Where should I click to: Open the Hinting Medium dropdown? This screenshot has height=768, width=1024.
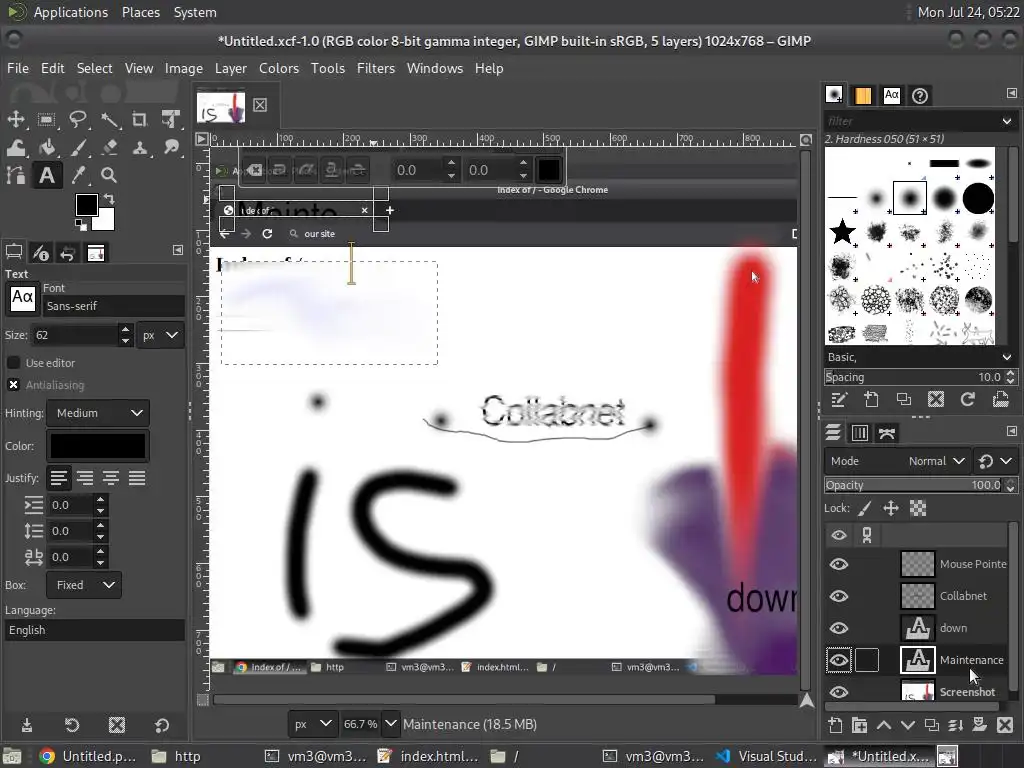pos(98,413)
